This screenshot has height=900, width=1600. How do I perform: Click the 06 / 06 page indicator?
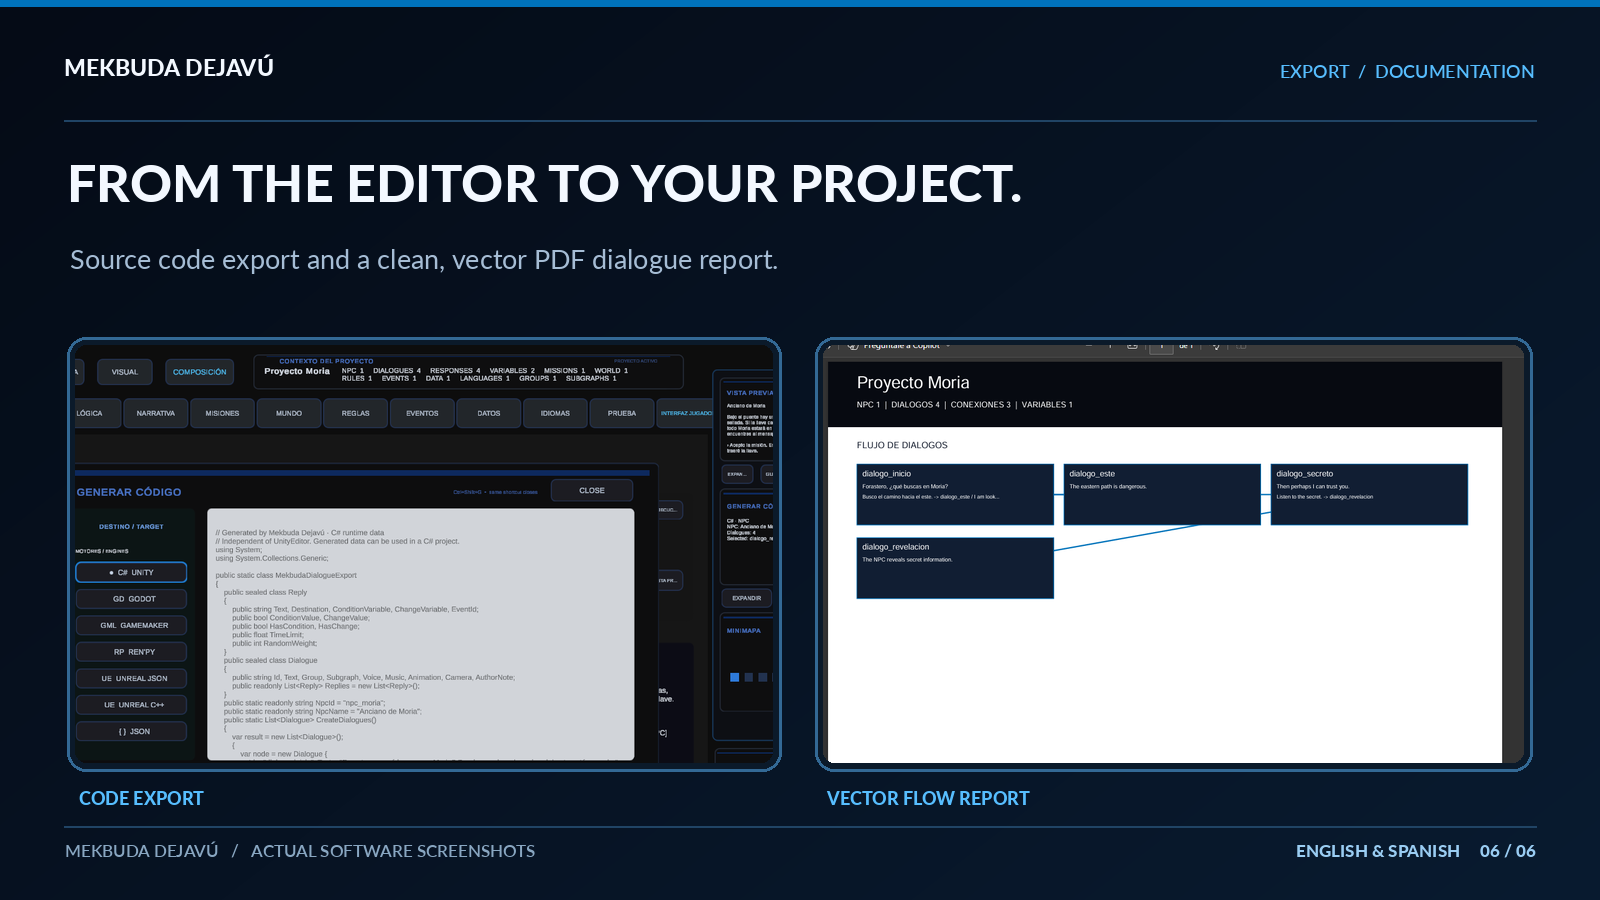click(x=1508, y=851)
